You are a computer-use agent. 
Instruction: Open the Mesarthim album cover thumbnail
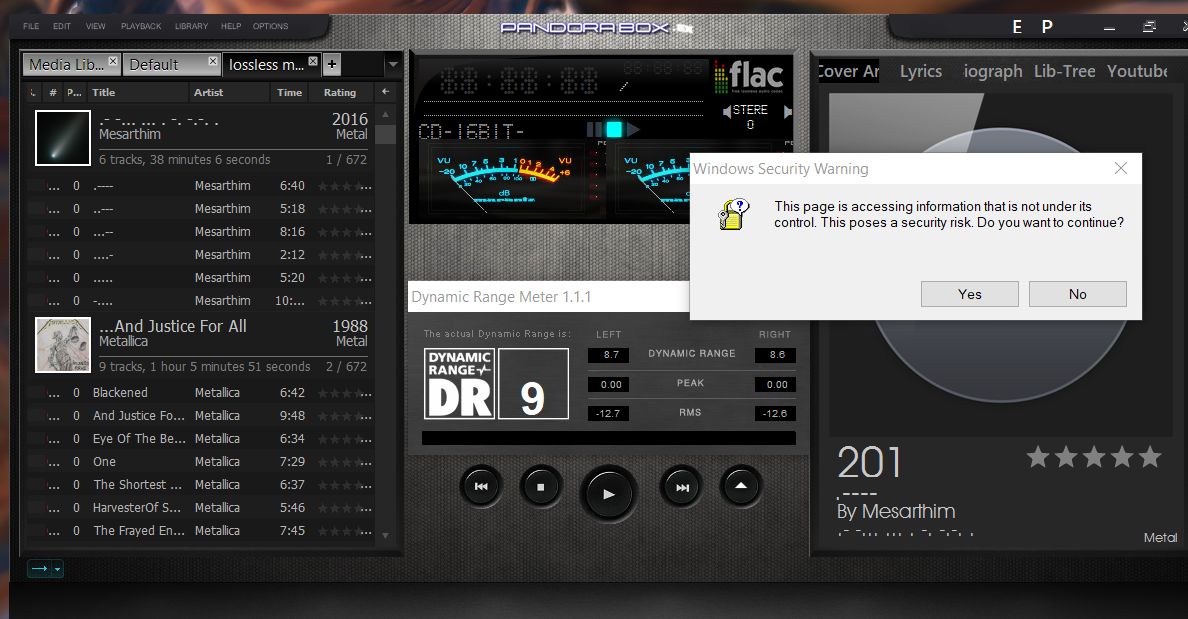(63, 138)
